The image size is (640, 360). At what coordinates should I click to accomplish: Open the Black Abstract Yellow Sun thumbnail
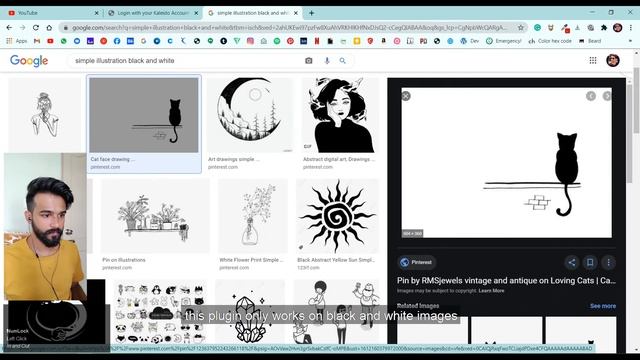point(338,216)
